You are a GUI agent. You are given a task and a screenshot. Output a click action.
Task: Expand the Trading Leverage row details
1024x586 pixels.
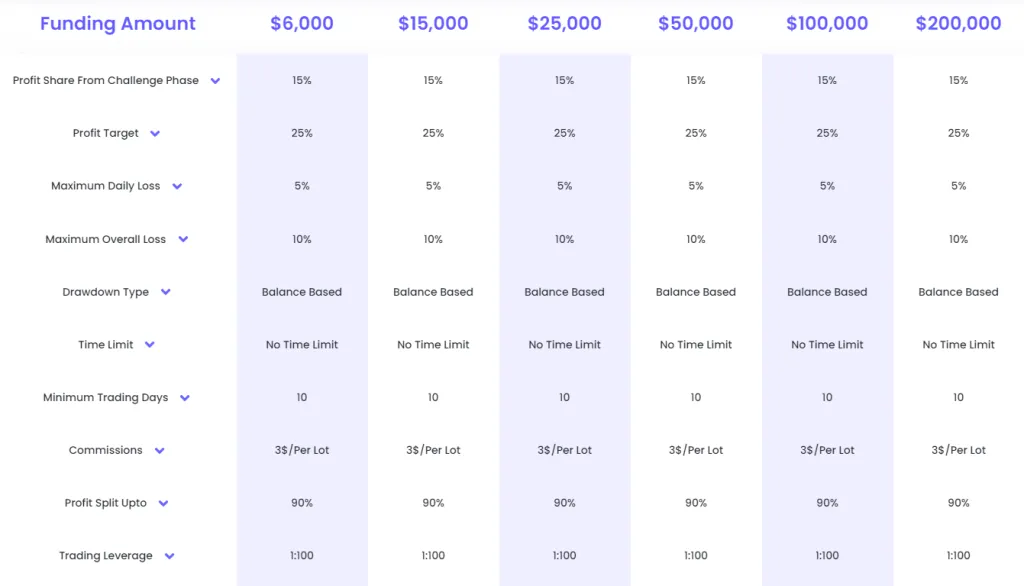point(167,556)
